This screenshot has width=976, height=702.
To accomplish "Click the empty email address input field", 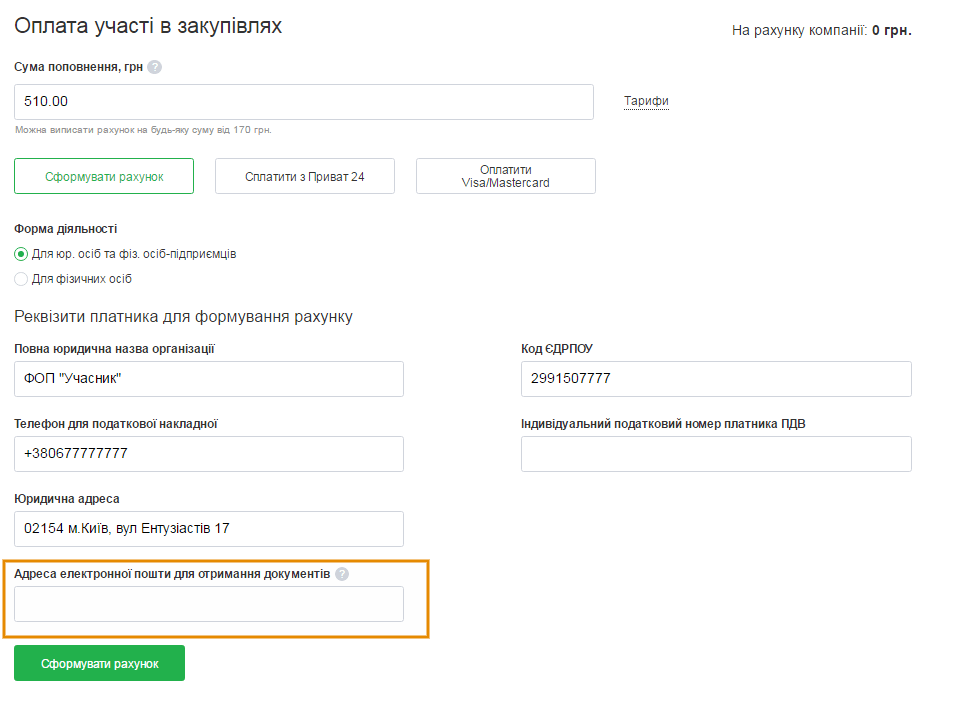I will coord(208,604).
